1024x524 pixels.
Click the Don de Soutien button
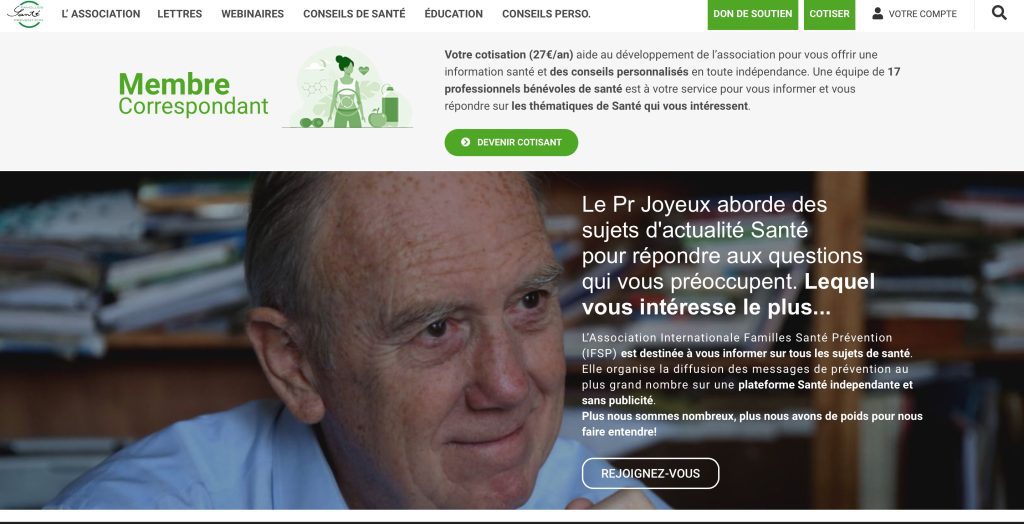tap(752, 14)
